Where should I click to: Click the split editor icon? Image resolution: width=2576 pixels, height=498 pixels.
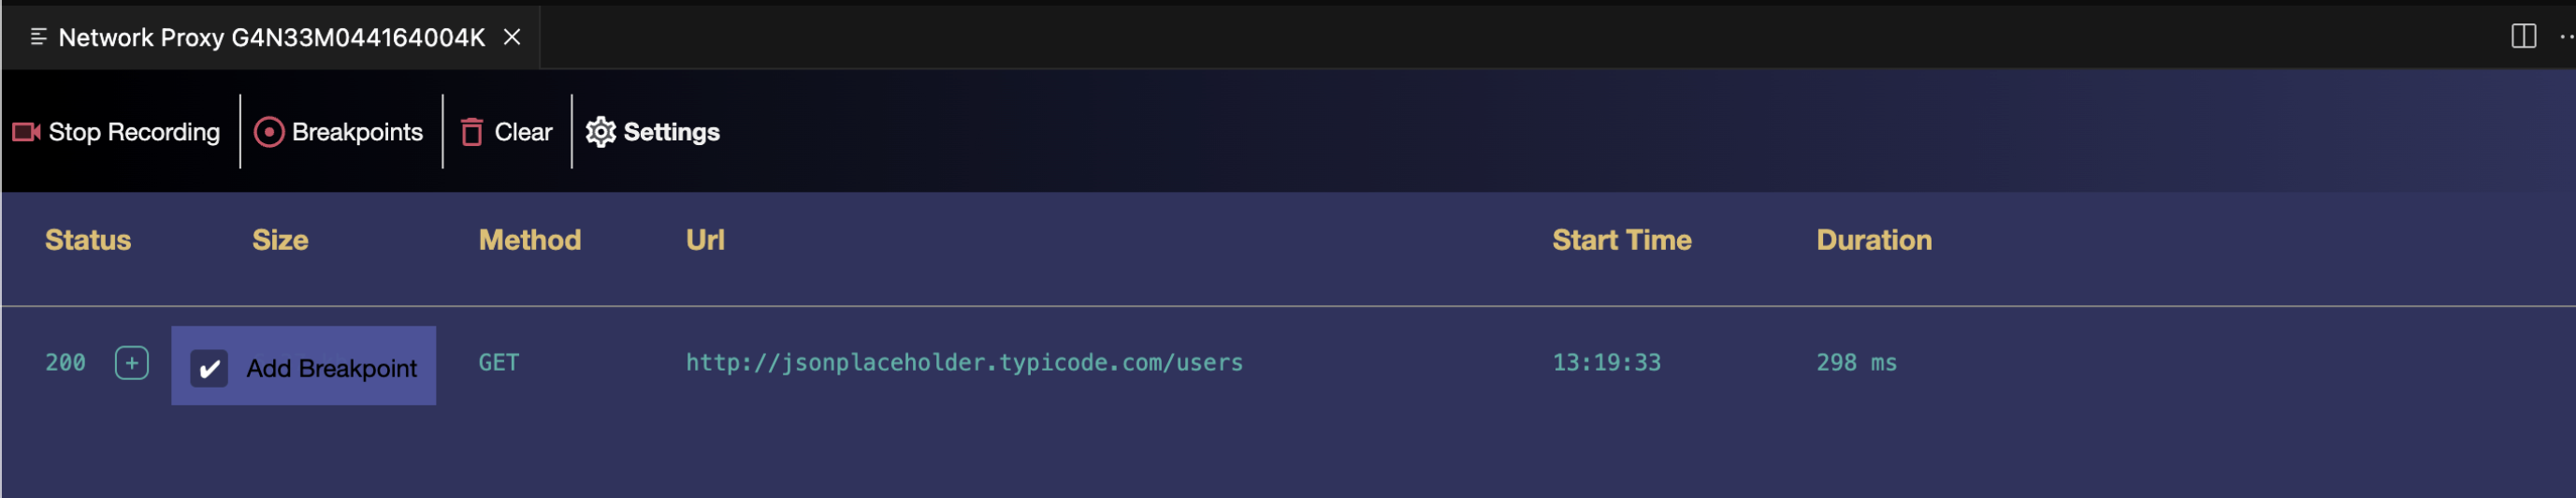(2523, 37)
